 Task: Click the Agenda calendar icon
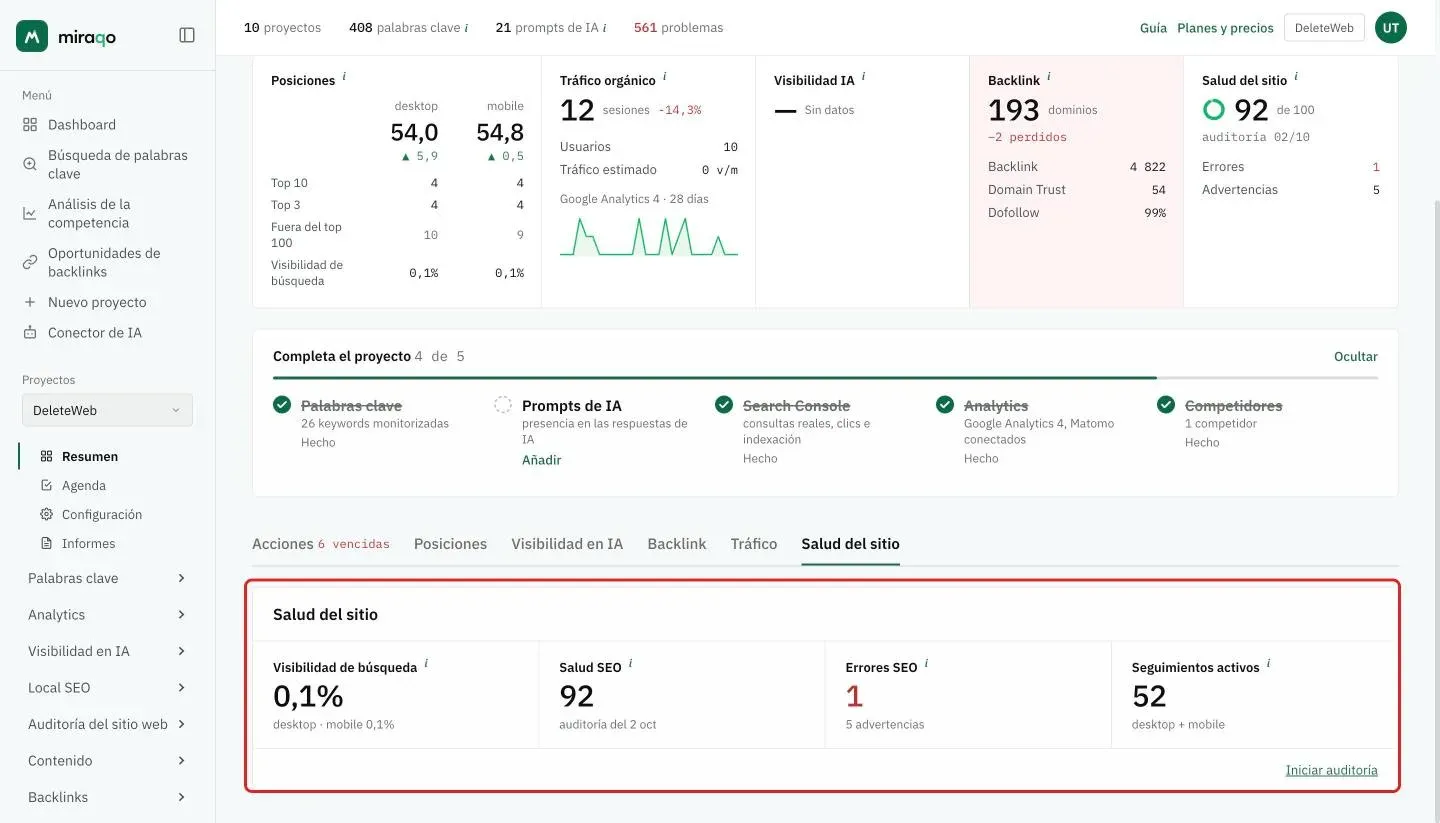point(46,485)
